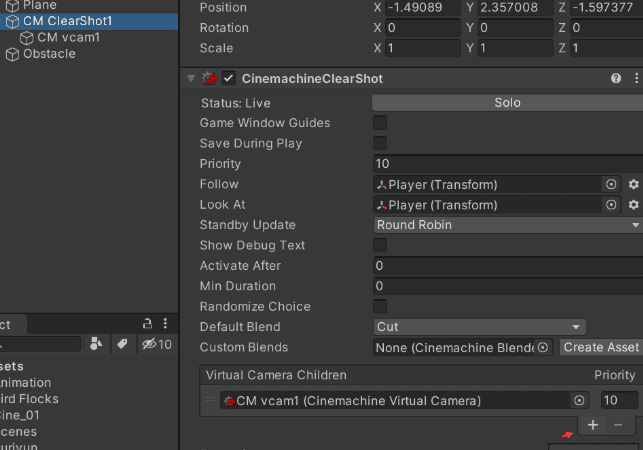This screenshot has height=450, width=643.
Task: Search by label in Project panel
Action: pyautogui.click(x=122, y=344)
